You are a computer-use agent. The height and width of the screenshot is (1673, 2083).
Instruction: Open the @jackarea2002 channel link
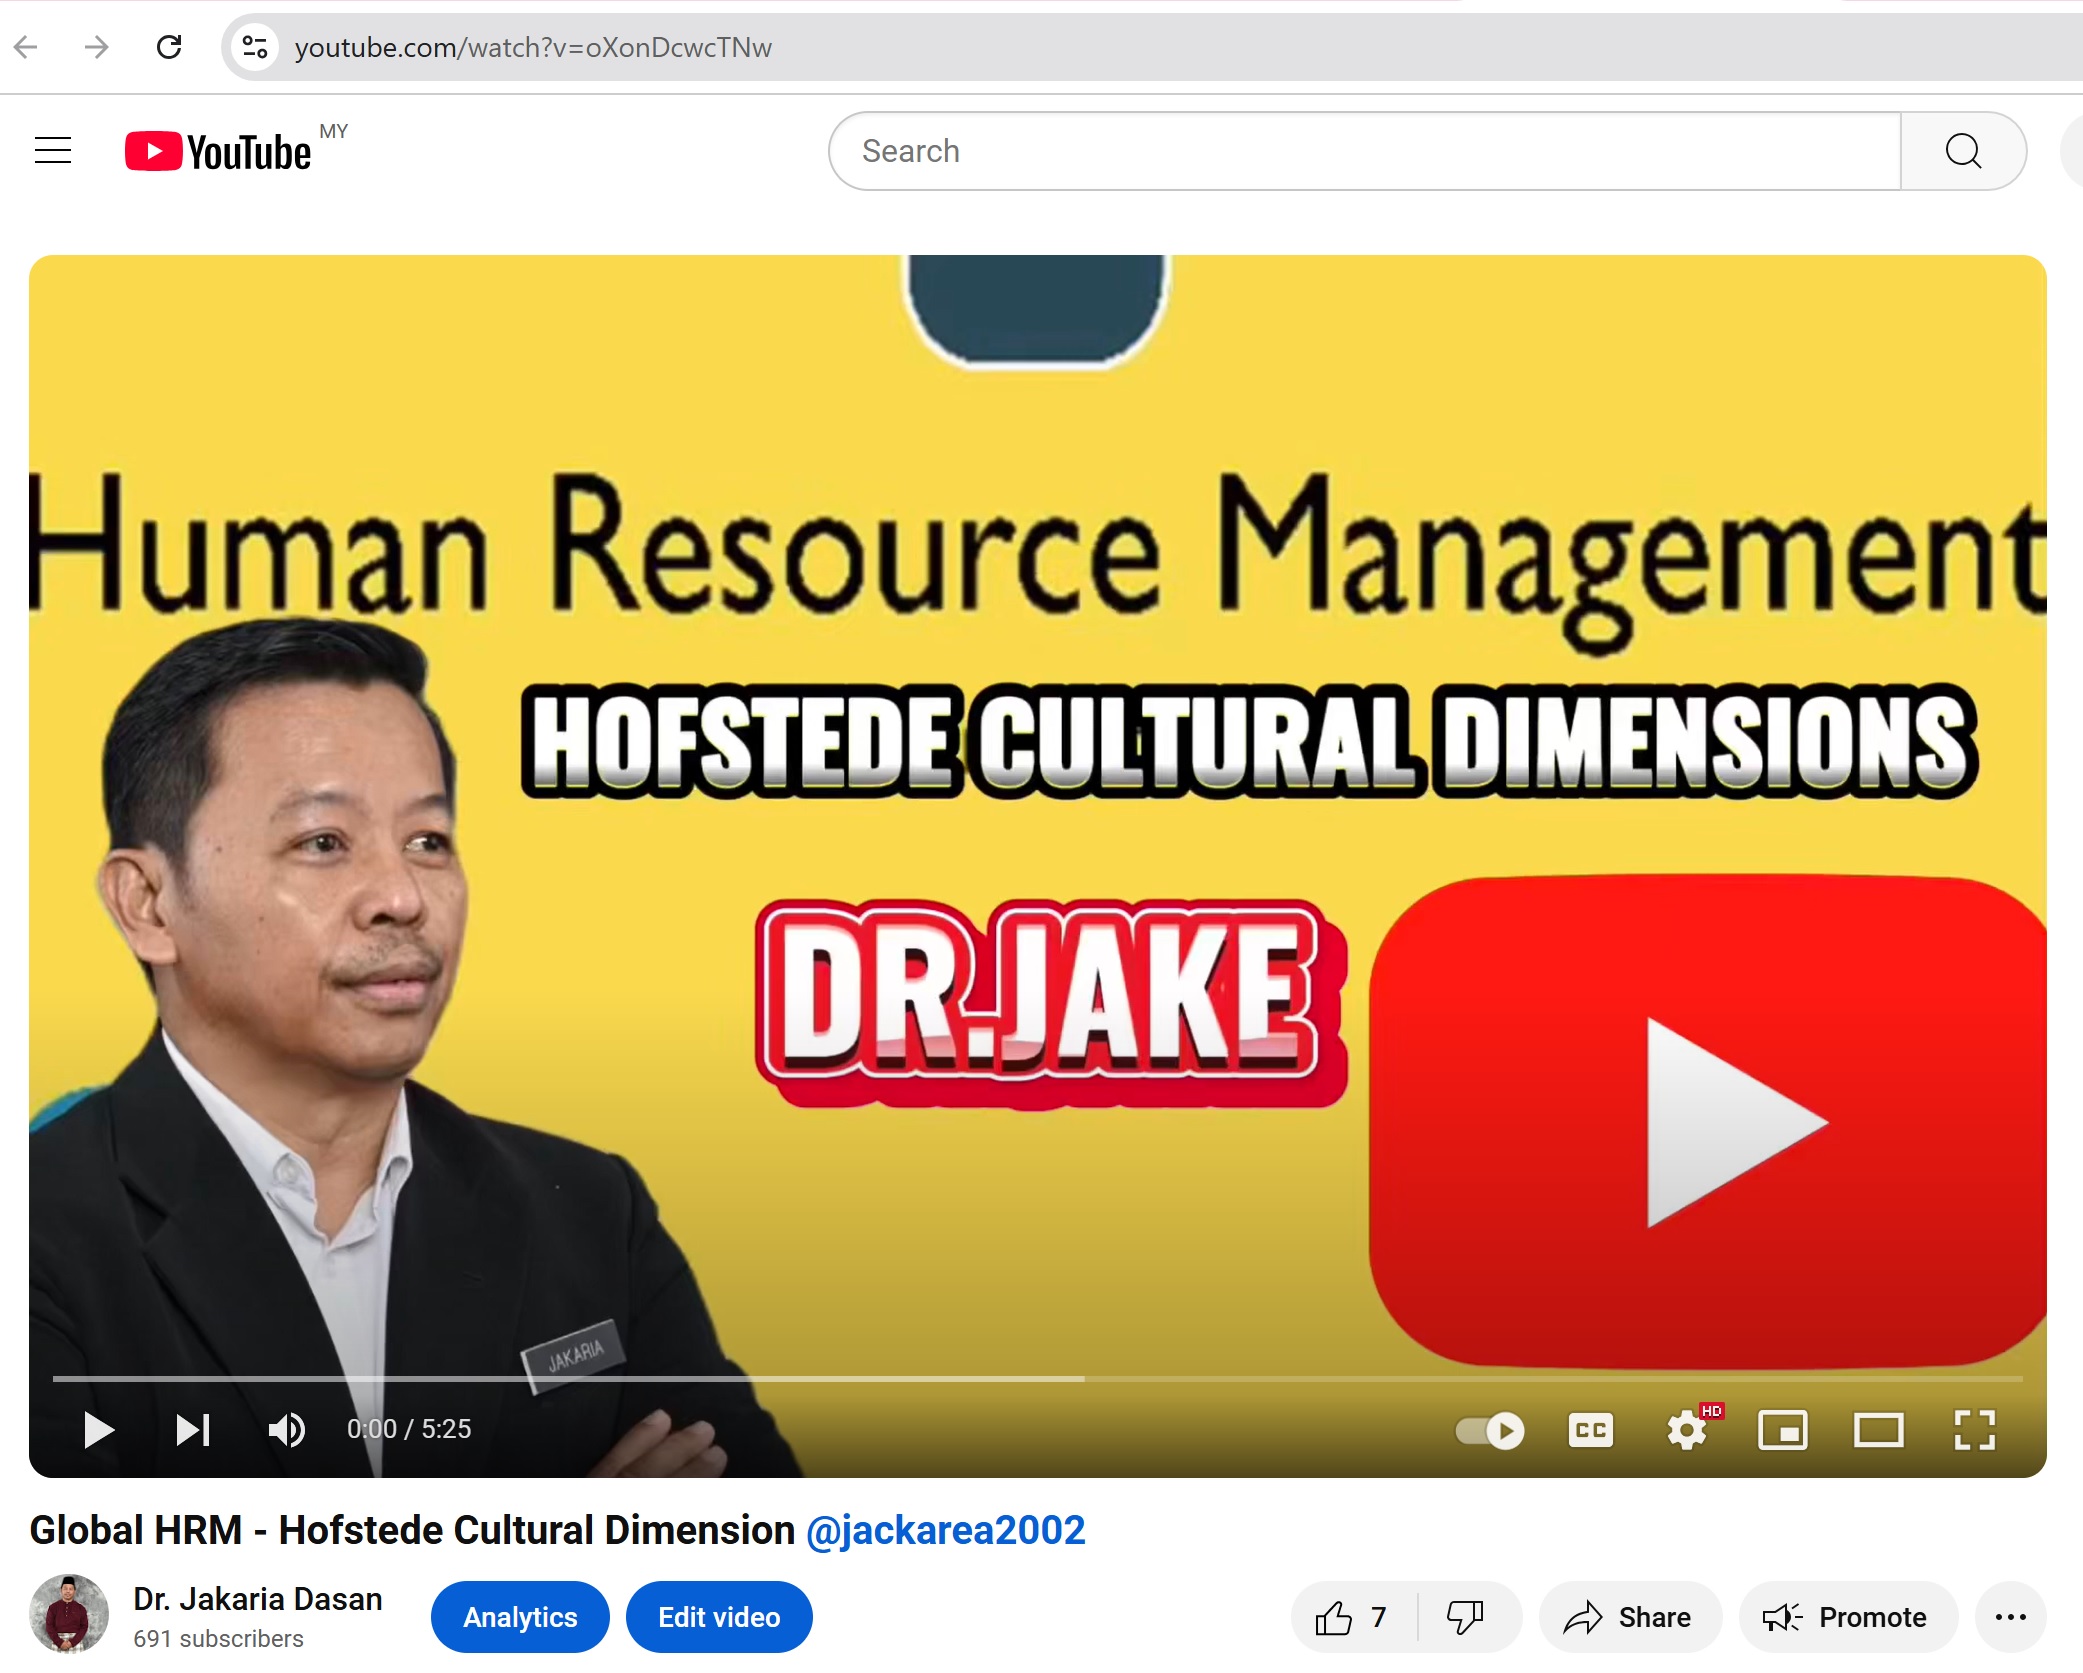pos(945,1530)
